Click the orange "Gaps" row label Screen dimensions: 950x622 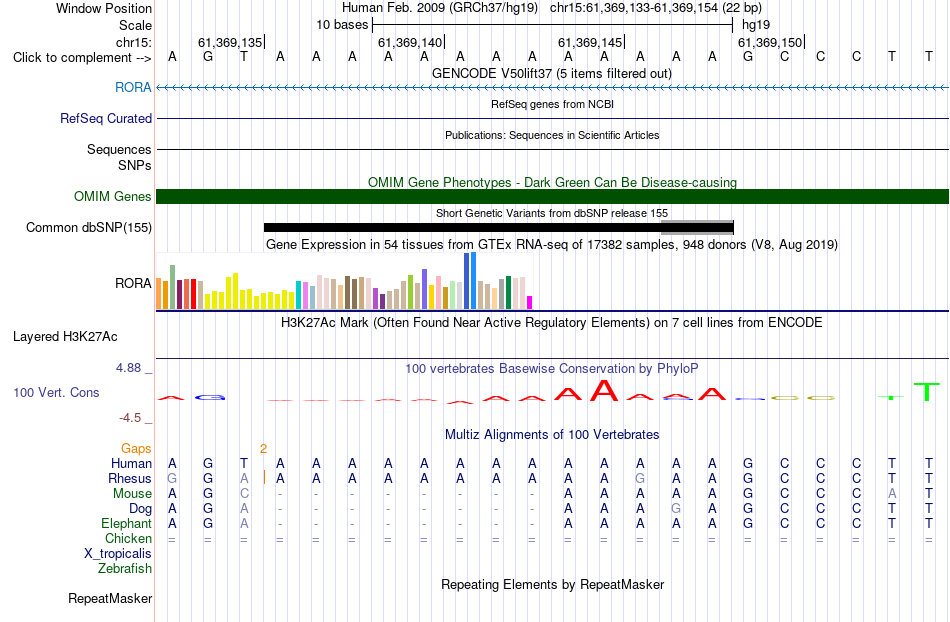click(136, 448)
